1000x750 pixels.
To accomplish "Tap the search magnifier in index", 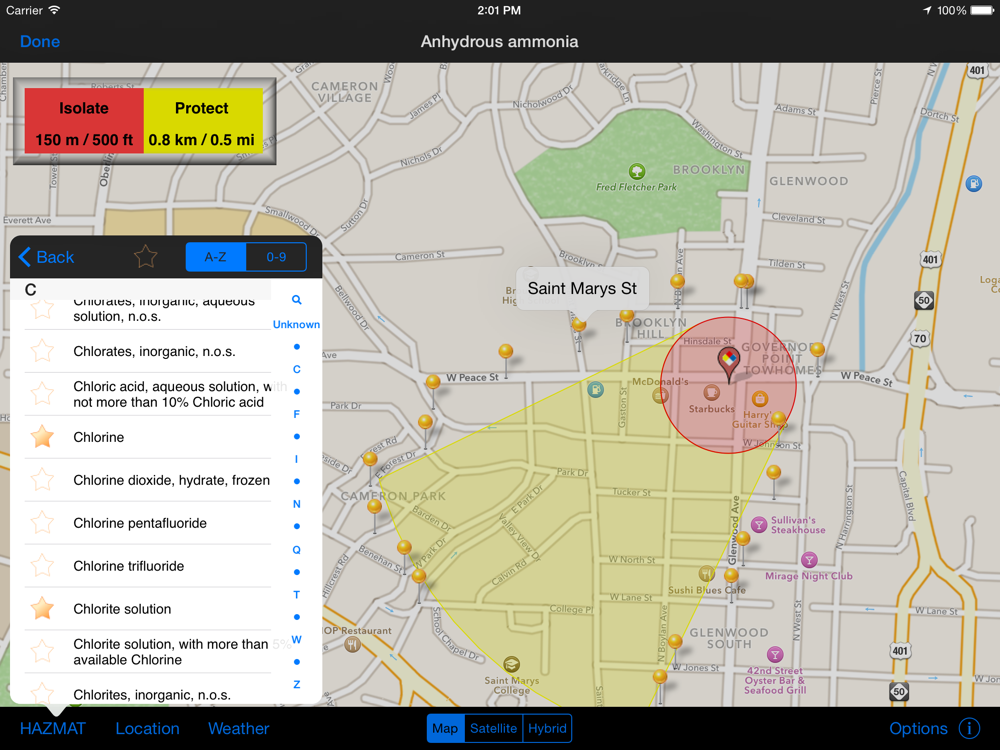I will click(297, 300).
